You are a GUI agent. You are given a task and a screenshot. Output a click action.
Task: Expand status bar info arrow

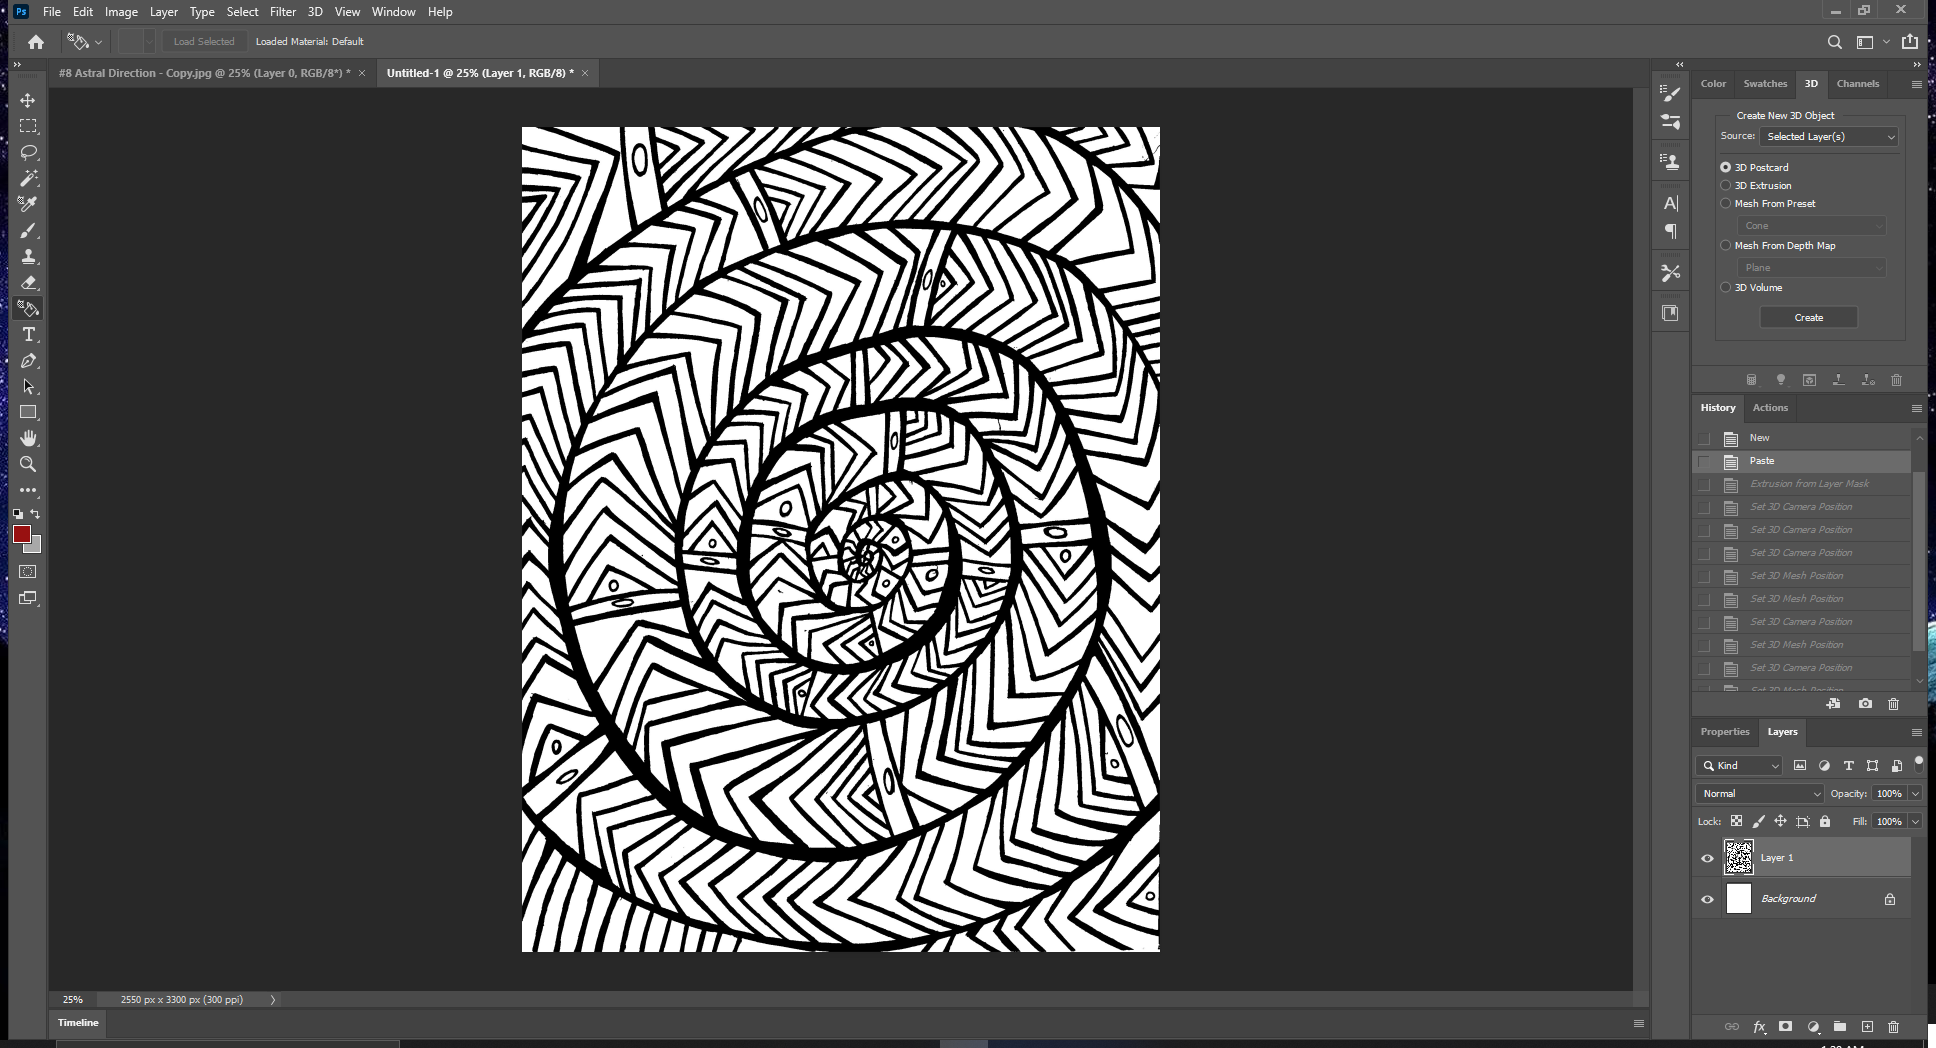point(272,999)
